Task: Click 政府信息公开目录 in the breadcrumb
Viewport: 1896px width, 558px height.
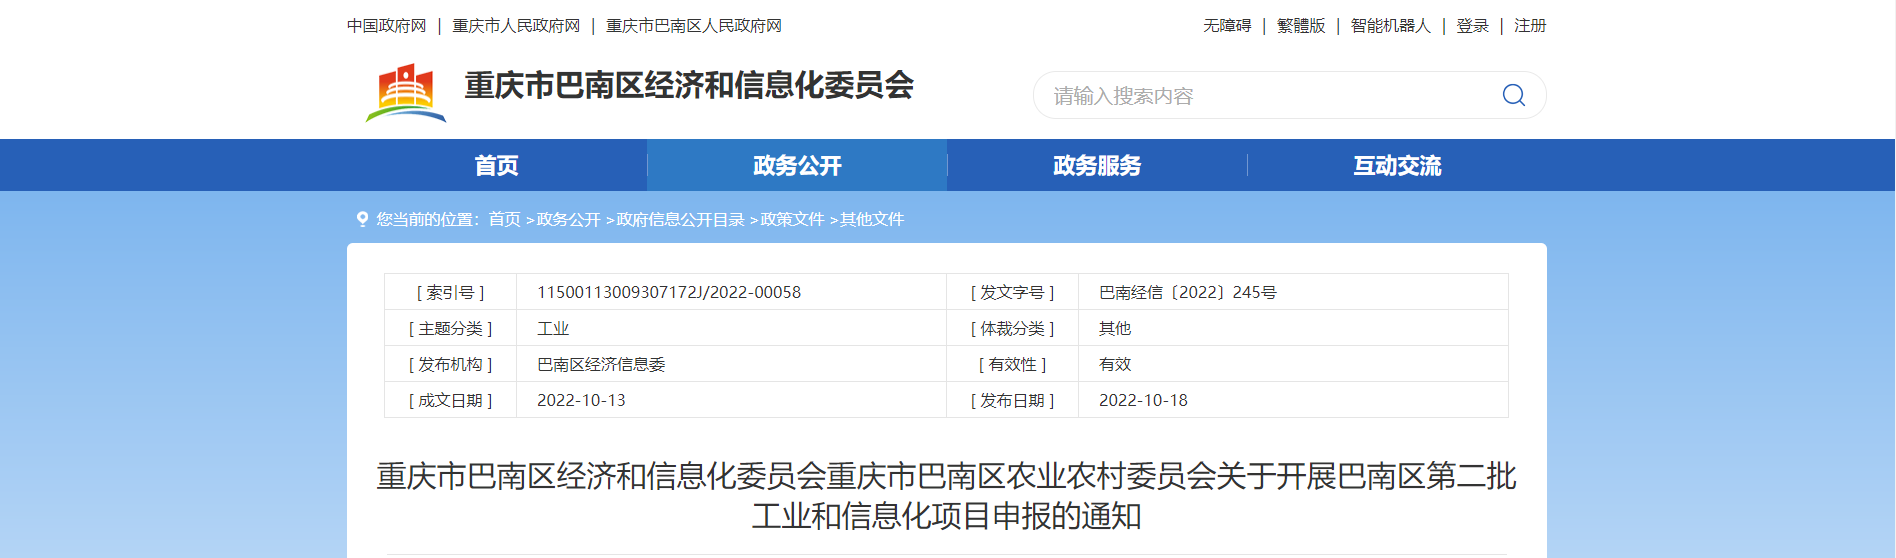Action: pos(680,219)
